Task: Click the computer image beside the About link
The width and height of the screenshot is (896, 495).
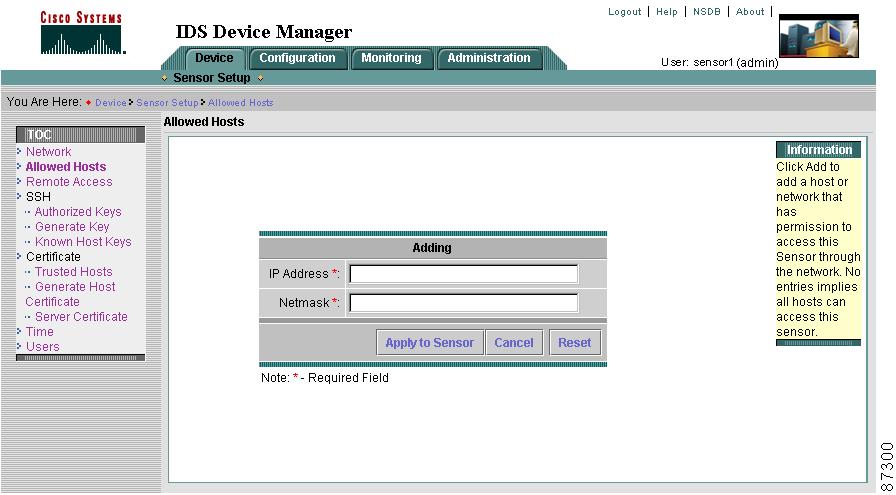Action: pyautogui.click(x=819, y=36)
